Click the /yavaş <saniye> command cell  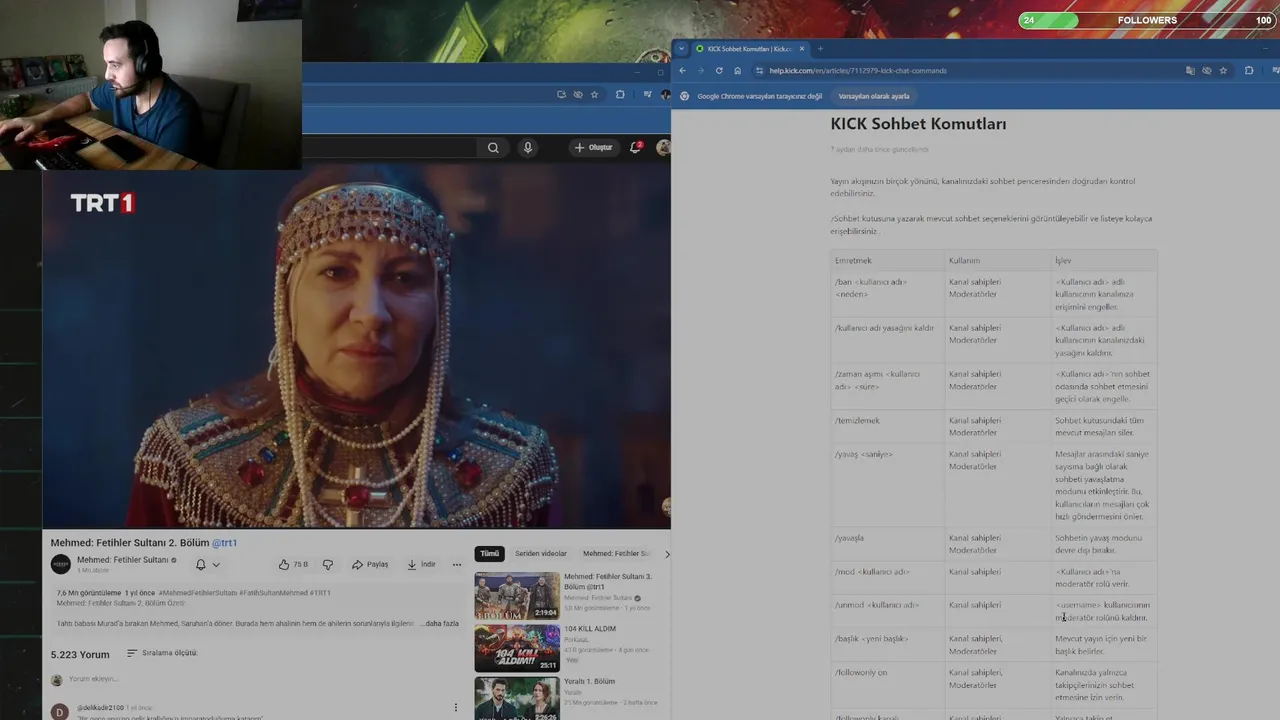coord(887,486)
